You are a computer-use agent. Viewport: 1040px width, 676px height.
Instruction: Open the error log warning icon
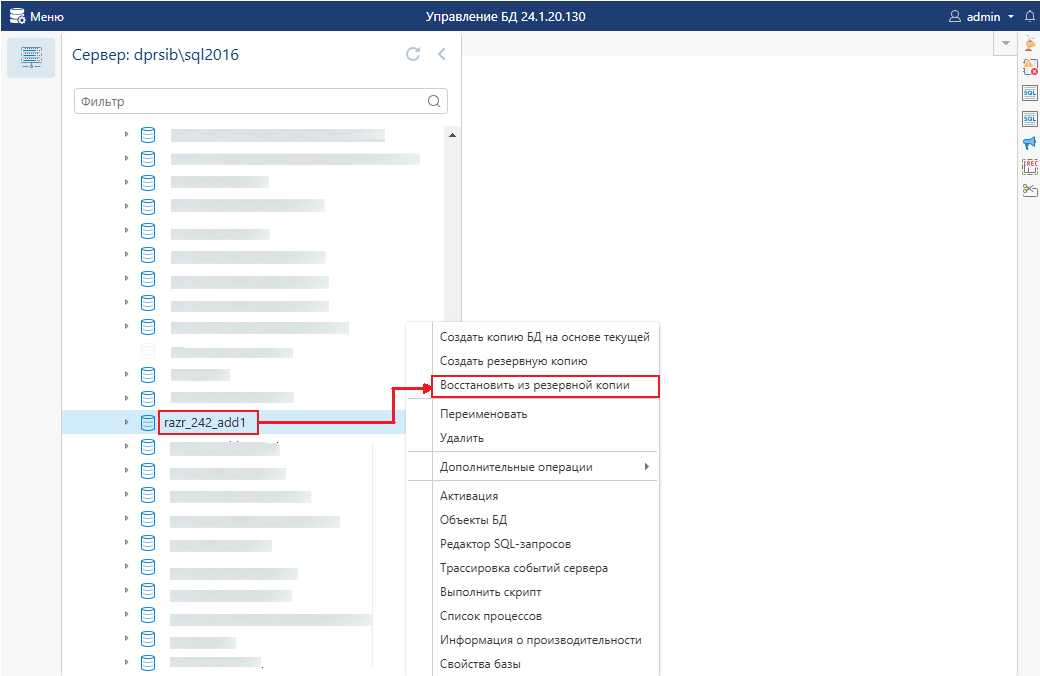tap(1030, 67)
